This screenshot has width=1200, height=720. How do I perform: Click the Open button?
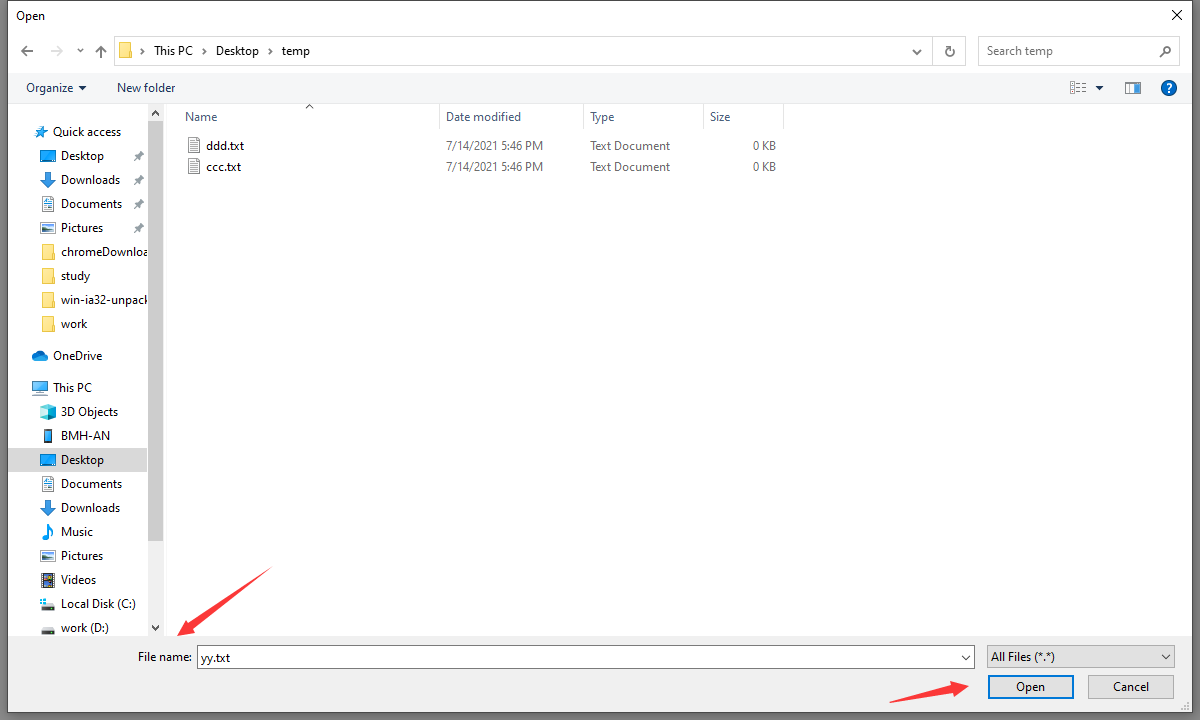pyautogui.click(x=1030, y=686)
